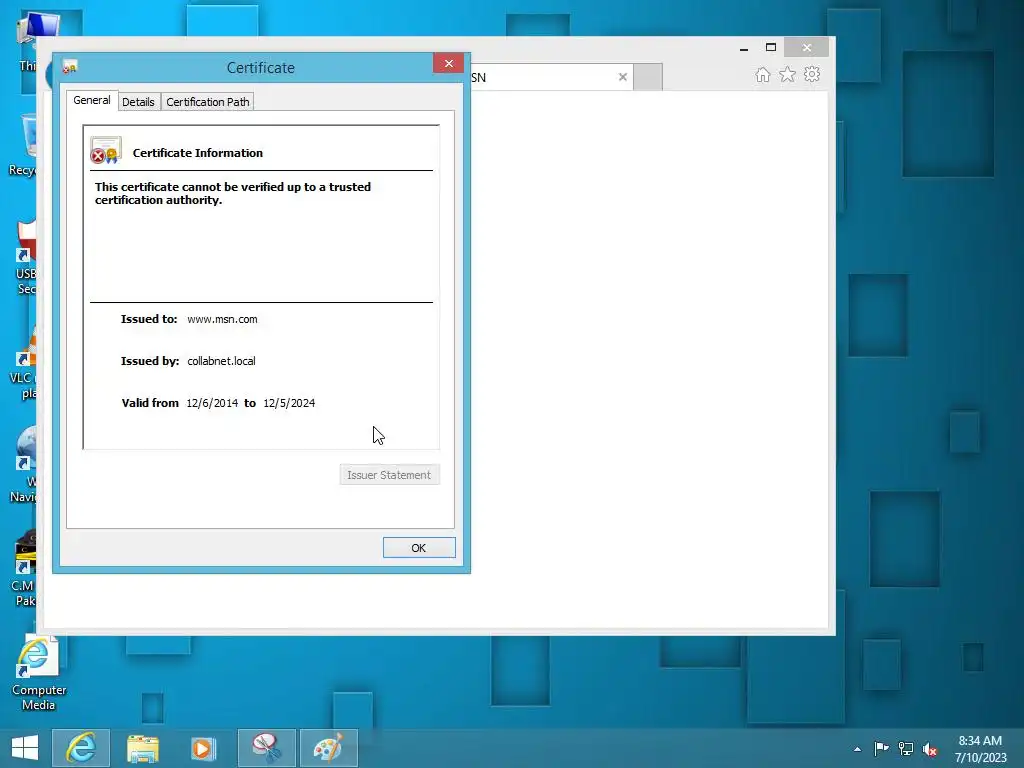
Task: Click the 'collabnet.local' issuer value
Action: tap(221, 361)
